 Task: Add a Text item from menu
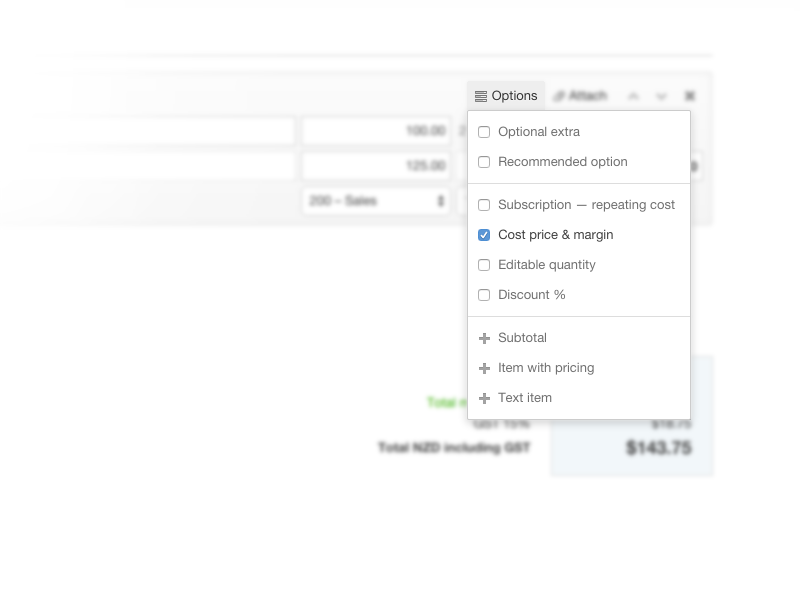(x=525, y=398)
